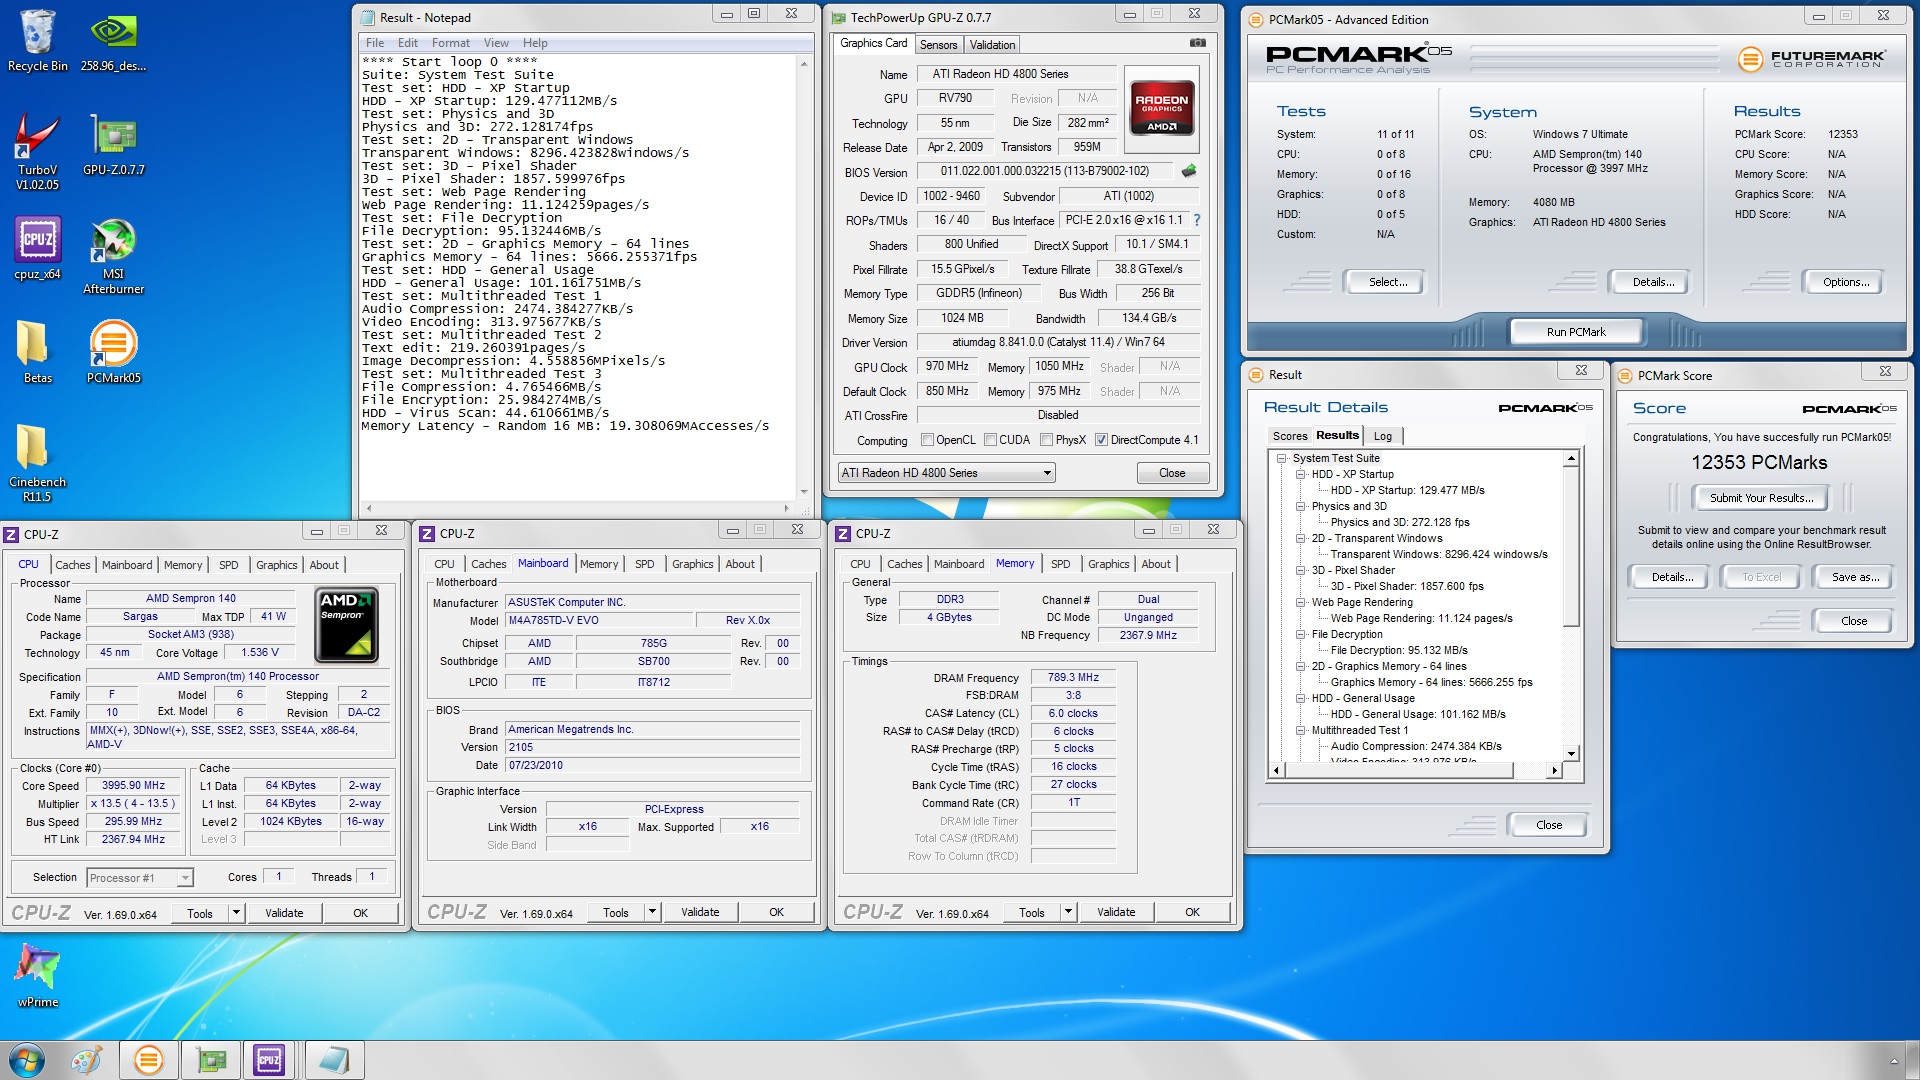Toggle the PhysX checkbox
This screenshot has height=1080, width=1920.
(1046, 440)
